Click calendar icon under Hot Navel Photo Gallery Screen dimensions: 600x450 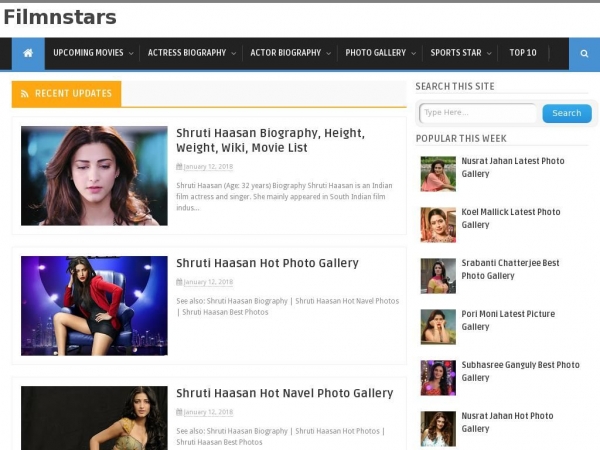point(179,412)
